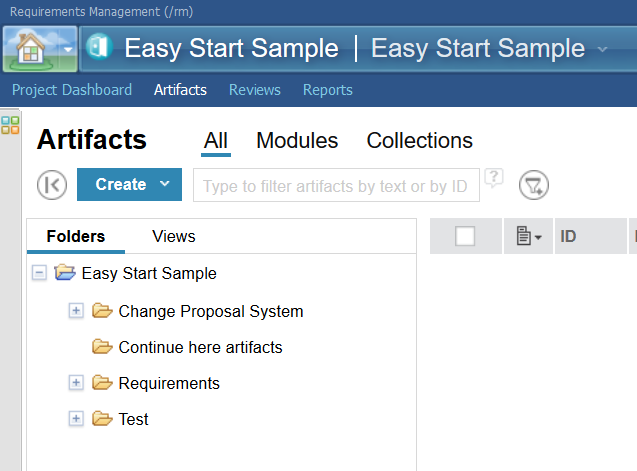The image size is (637, 471).
Task: Click the help question mark icon
Action: (x=493, y=178)
